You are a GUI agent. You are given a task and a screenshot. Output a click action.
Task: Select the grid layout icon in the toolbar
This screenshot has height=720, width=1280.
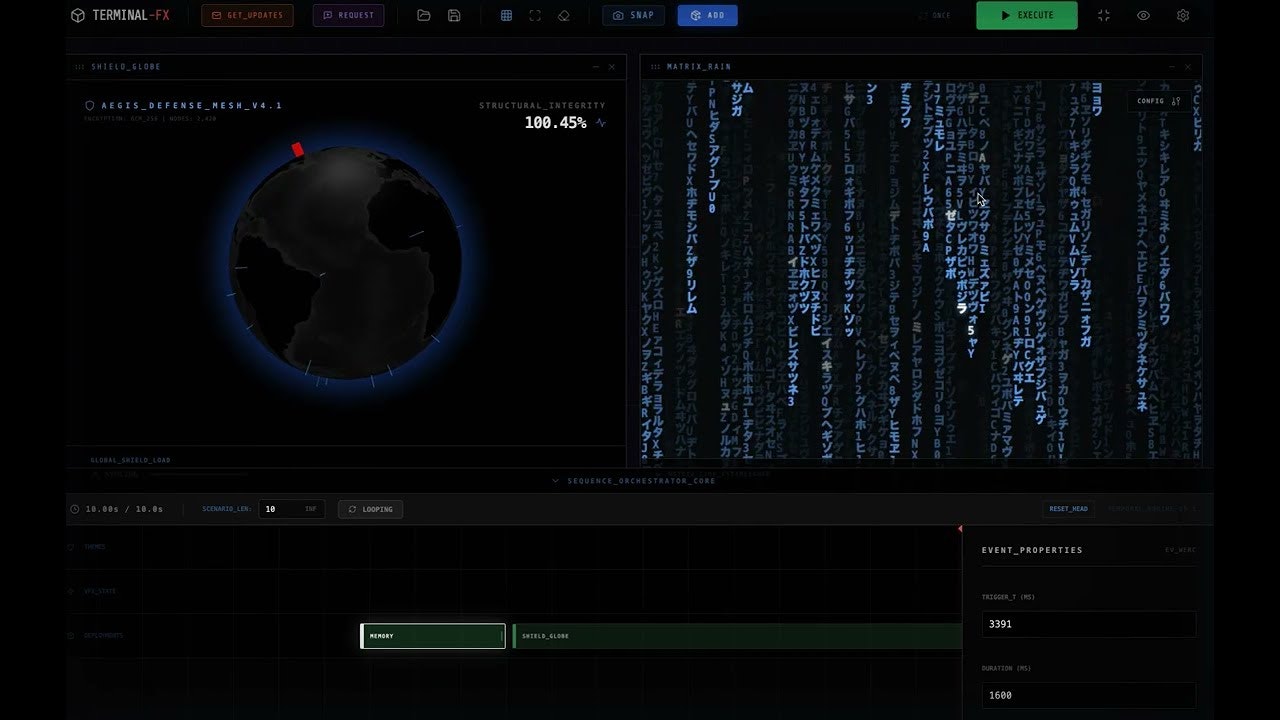coord(506,15)
